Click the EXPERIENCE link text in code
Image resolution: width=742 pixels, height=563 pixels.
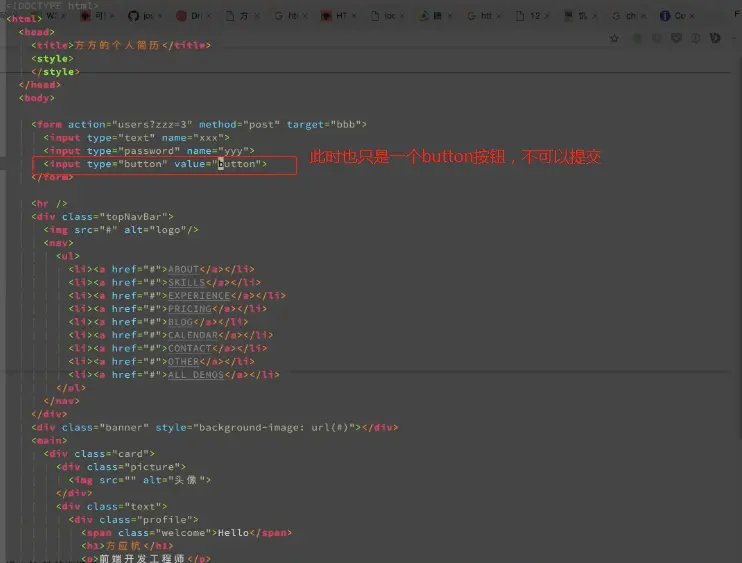(x=199, y=296)
